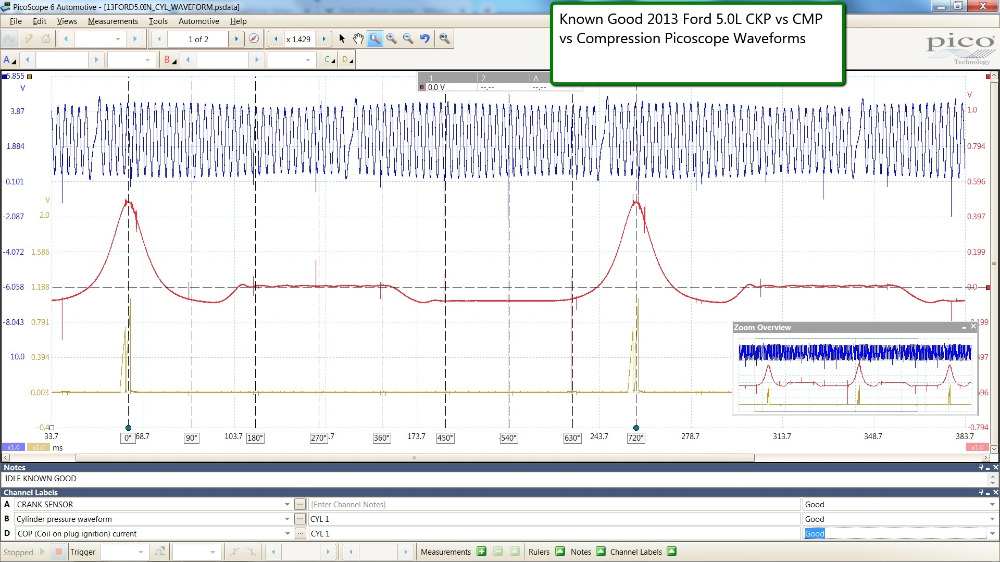Close the Notes panel
The height and width of the screenshot is (562, 1000).
(x=995, y=468)
